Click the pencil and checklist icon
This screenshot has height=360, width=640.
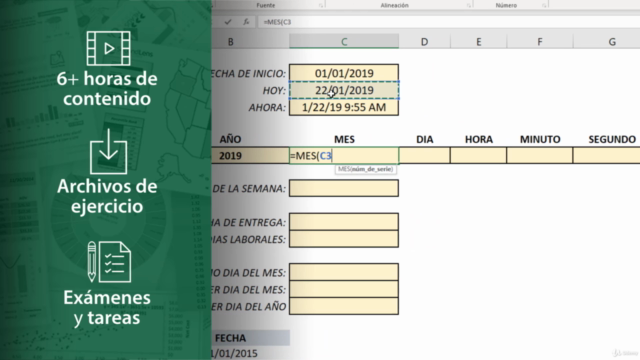[x=109, y=262]
